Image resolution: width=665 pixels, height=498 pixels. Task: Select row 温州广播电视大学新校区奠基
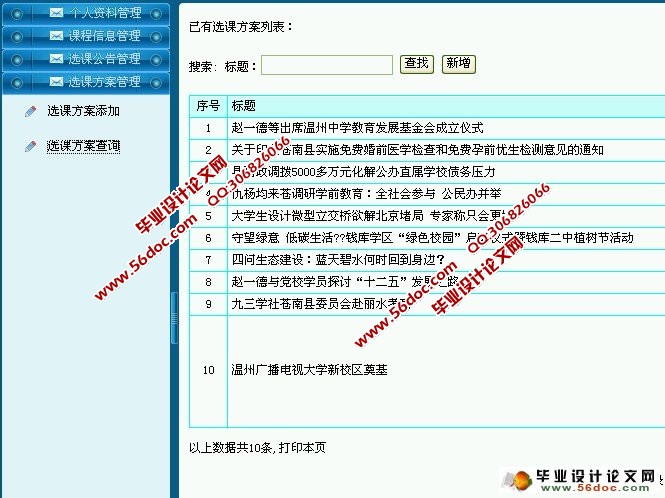427,371
